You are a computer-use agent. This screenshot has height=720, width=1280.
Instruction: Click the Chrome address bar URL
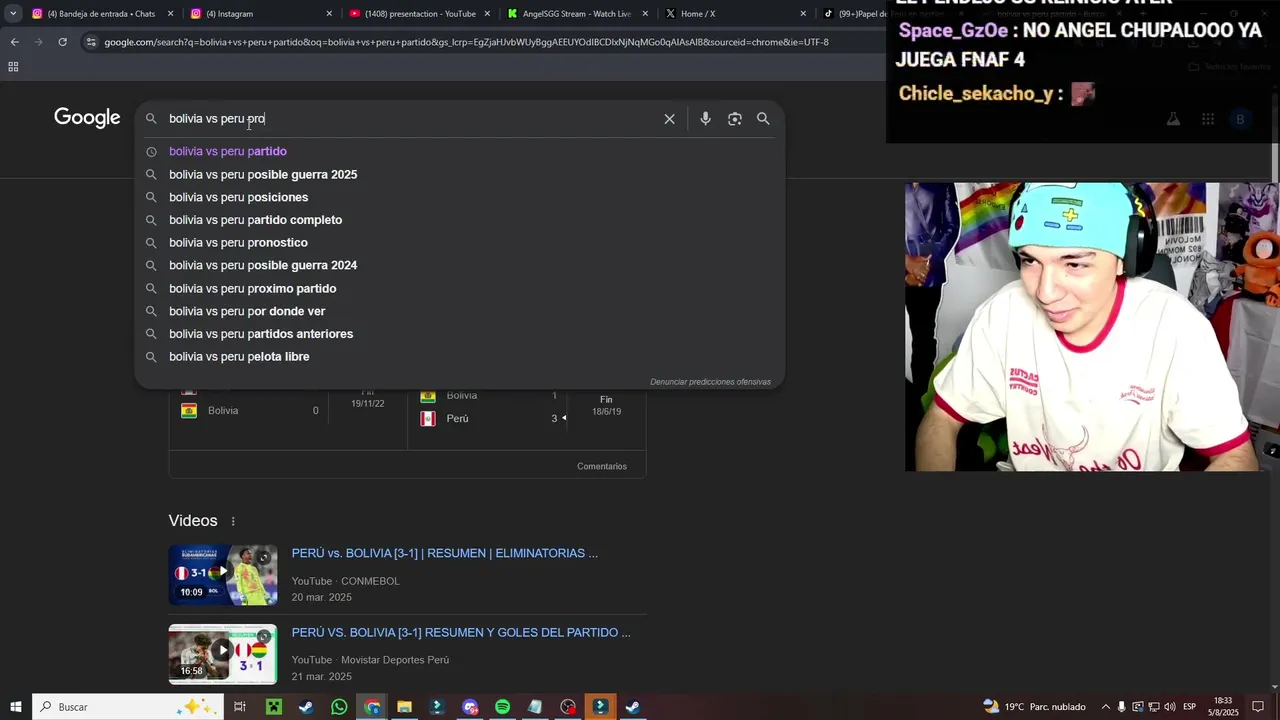(x=466, y=42)
